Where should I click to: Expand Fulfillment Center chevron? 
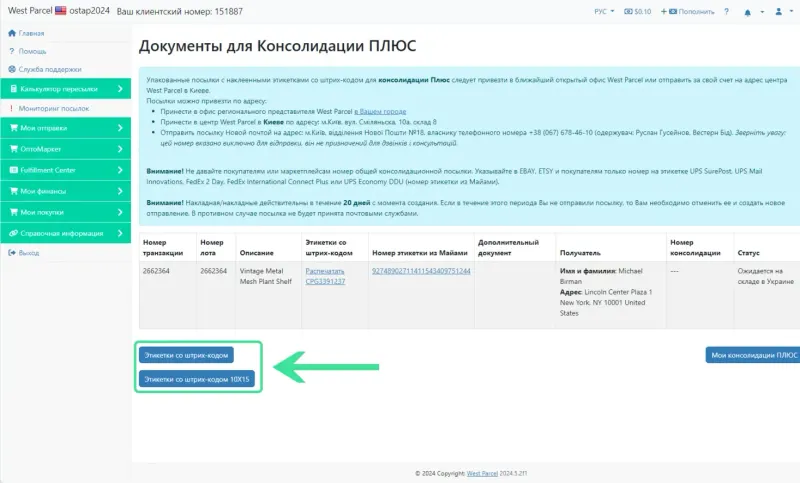pyautogui.click(x=120, y=170)
